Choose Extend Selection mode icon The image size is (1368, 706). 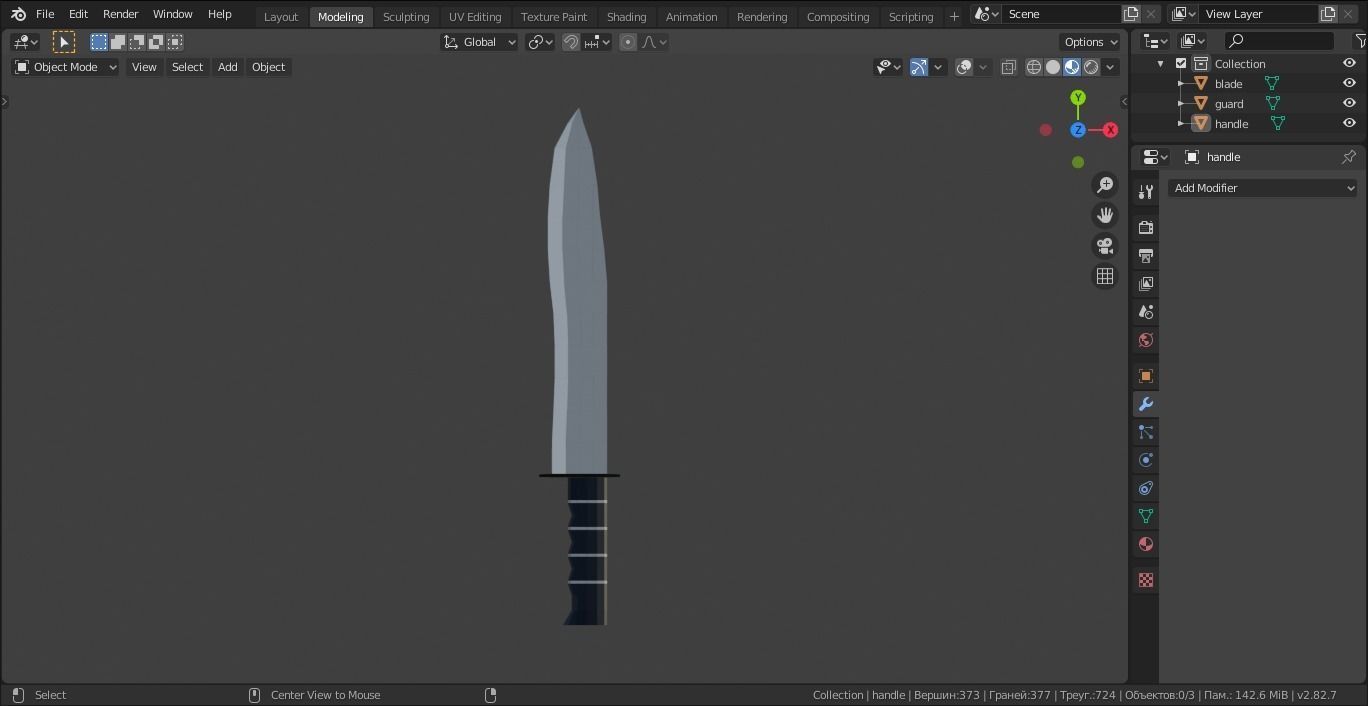click(118, 42)
